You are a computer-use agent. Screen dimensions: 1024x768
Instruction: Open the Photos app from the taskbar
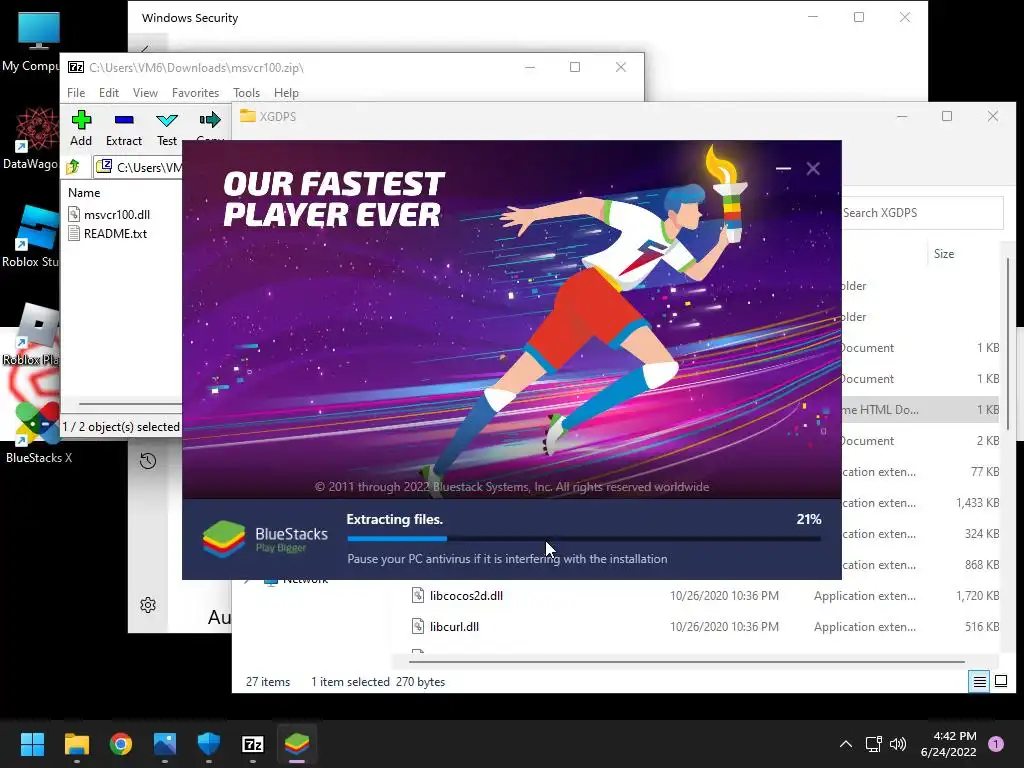[165, 744]
